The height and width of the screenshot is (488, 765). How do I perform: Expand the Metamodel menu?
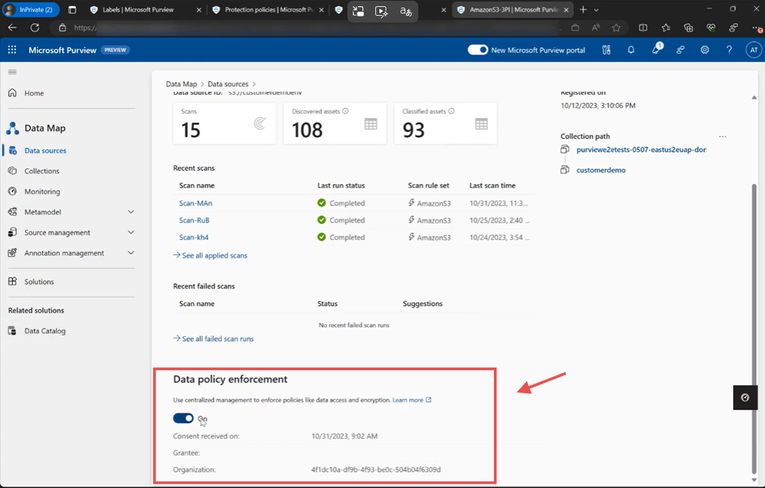131,212
